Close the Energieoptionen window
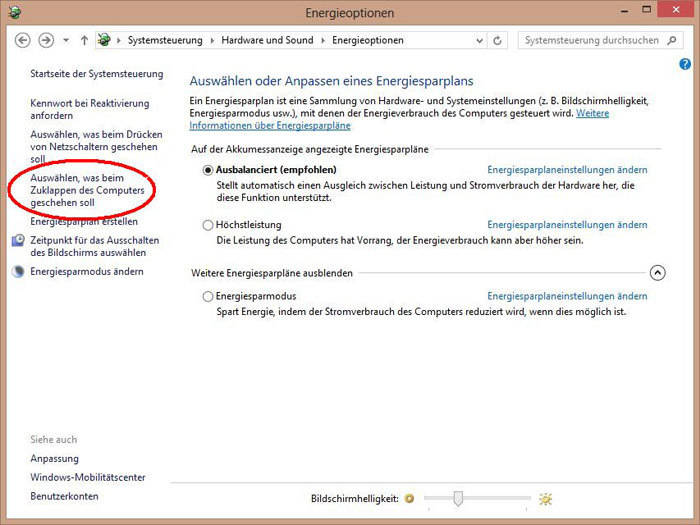The width and height of the screenshot is (700, 525). 675,9
